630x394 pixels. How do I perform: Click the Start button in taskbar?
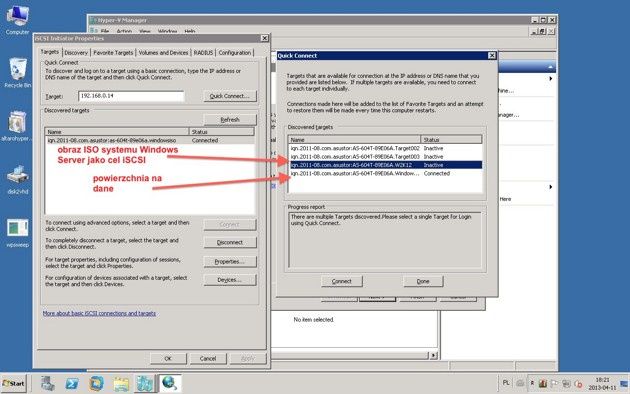[14, 384]
